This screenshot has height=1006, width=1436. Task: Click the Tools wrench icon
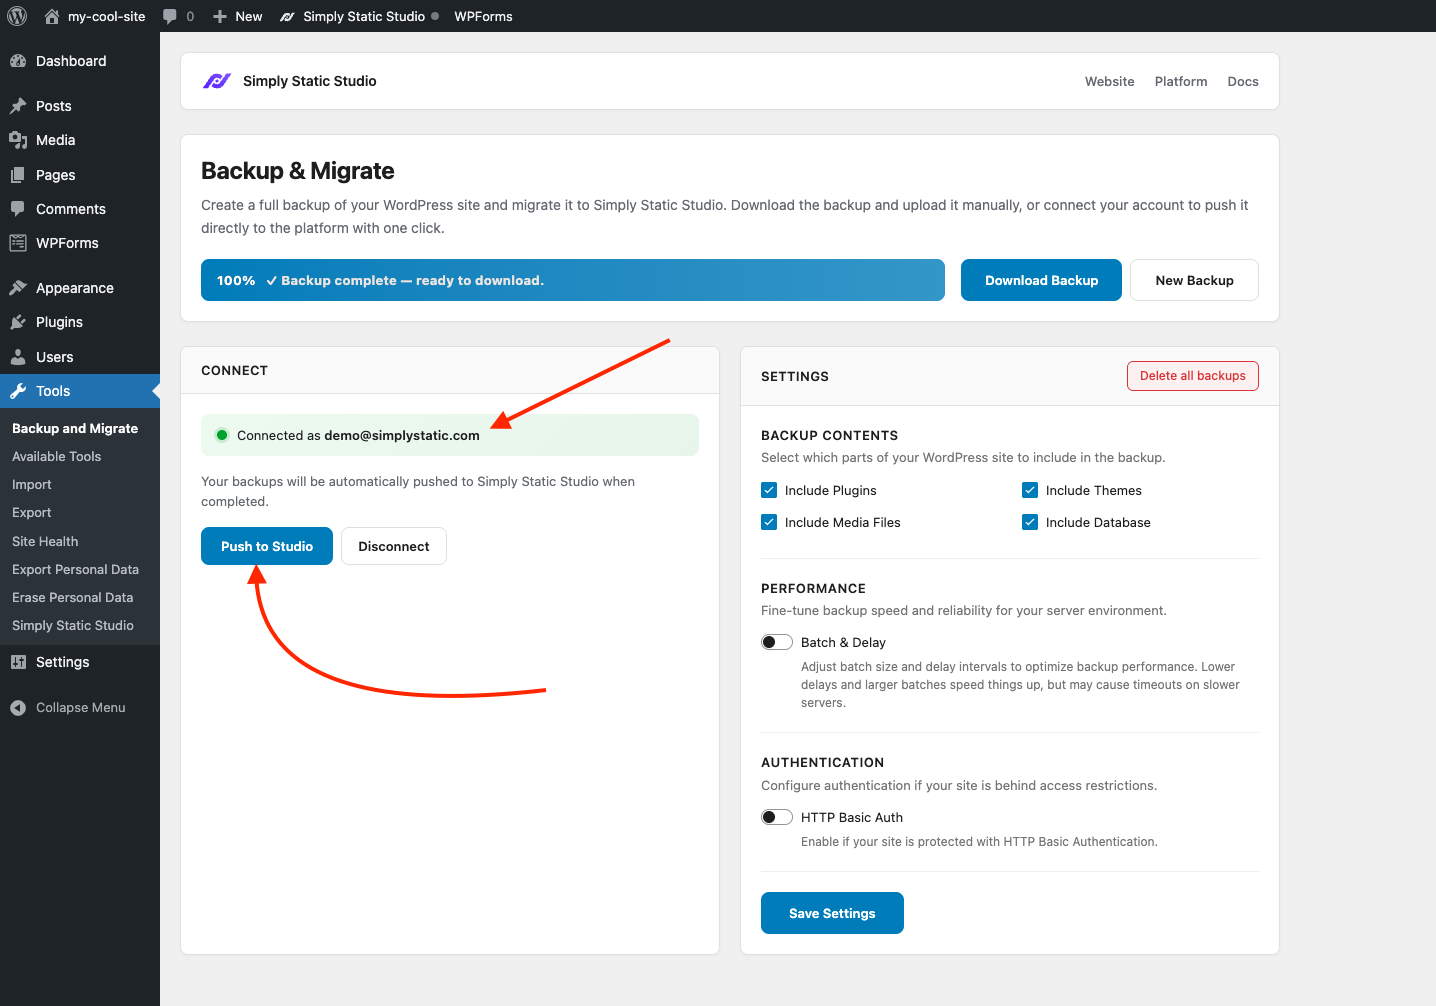(x=18, y=391)
